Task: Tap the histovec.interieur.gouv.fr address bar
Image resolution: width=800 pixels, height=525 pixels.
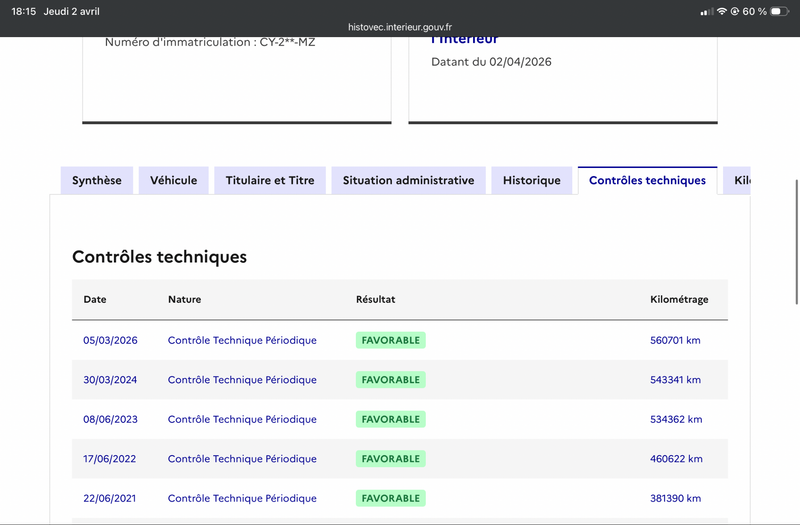Action: coord(400,28)
